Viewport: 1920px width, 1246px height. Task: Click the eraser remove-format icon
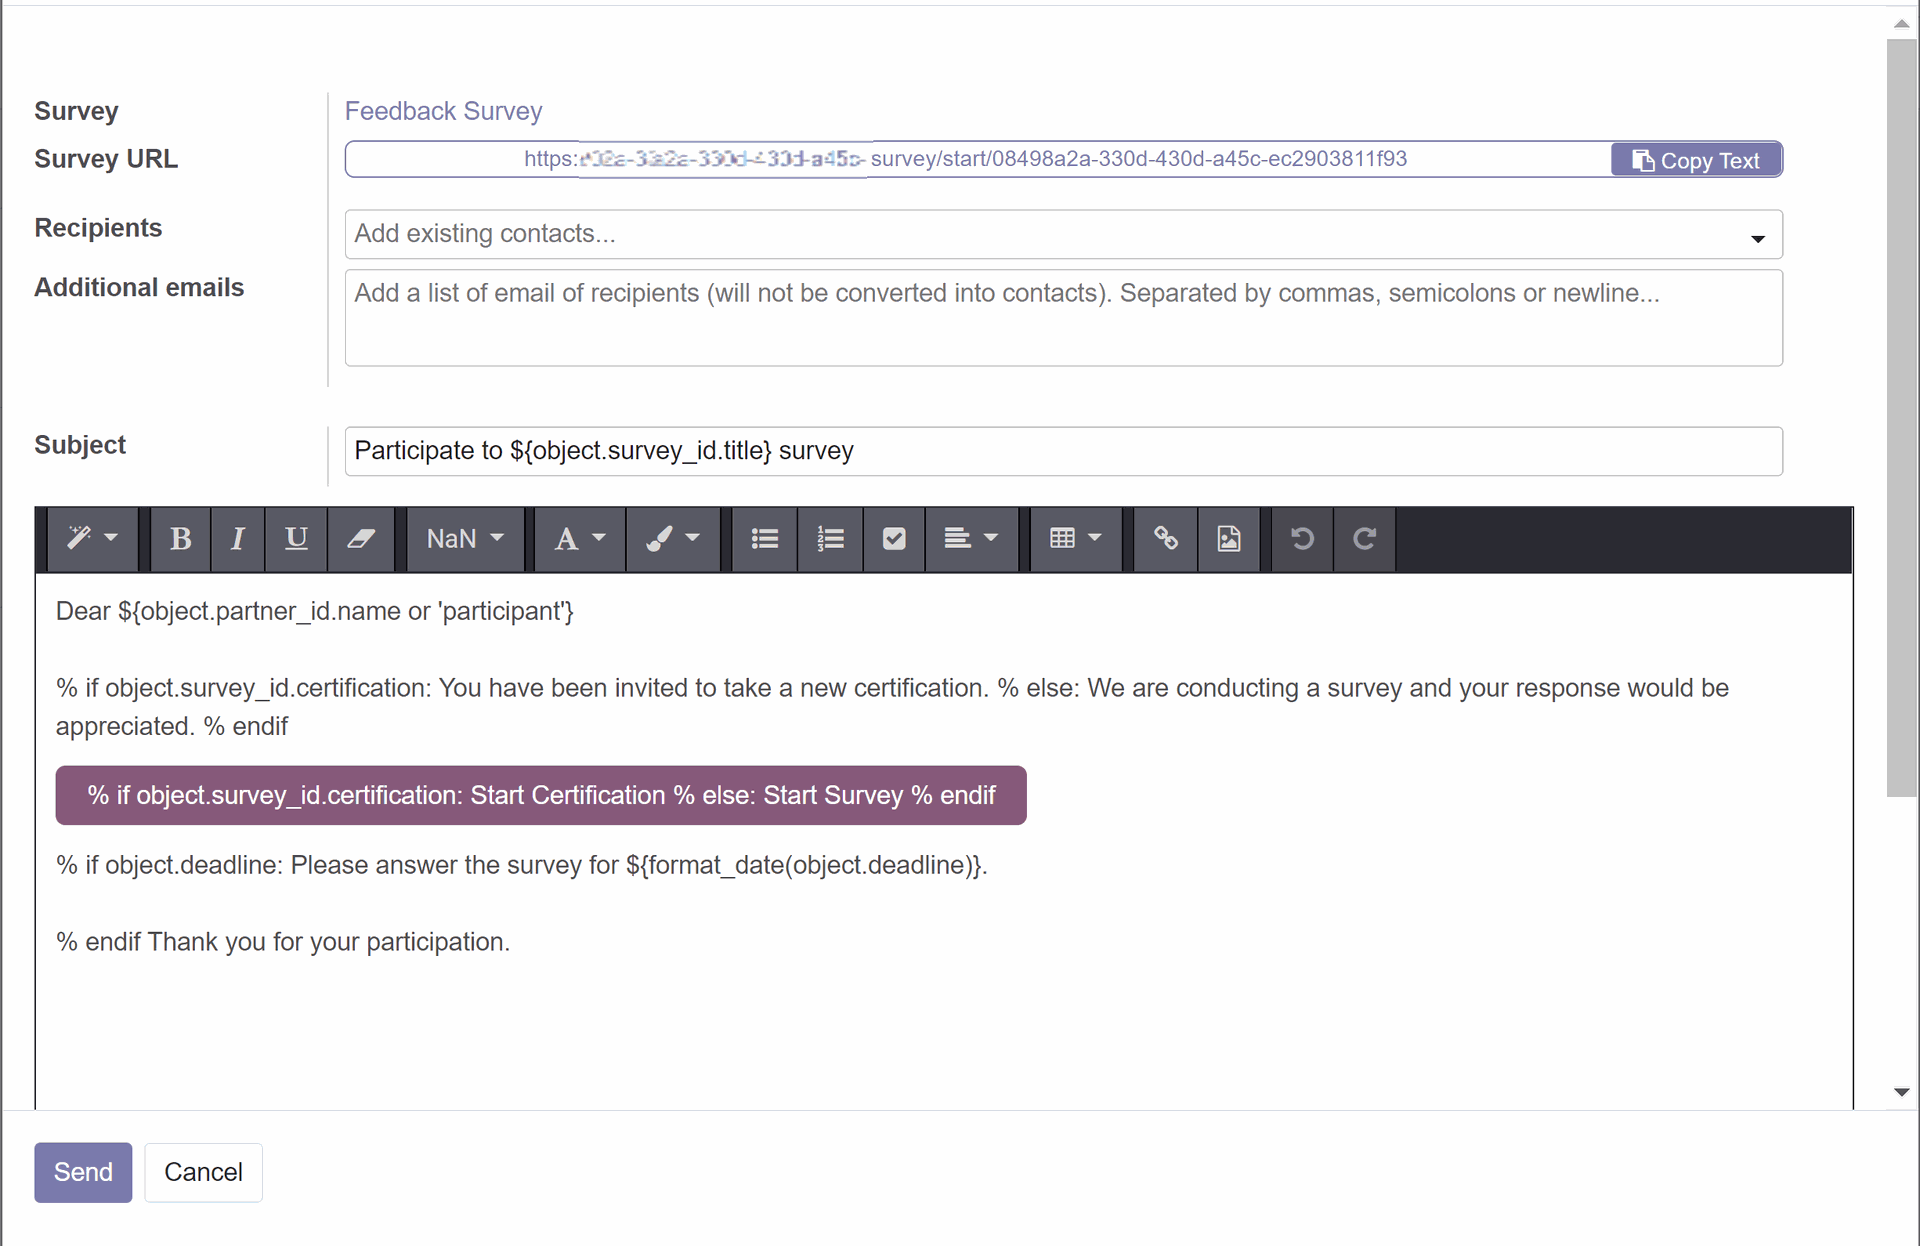[361, 539]
